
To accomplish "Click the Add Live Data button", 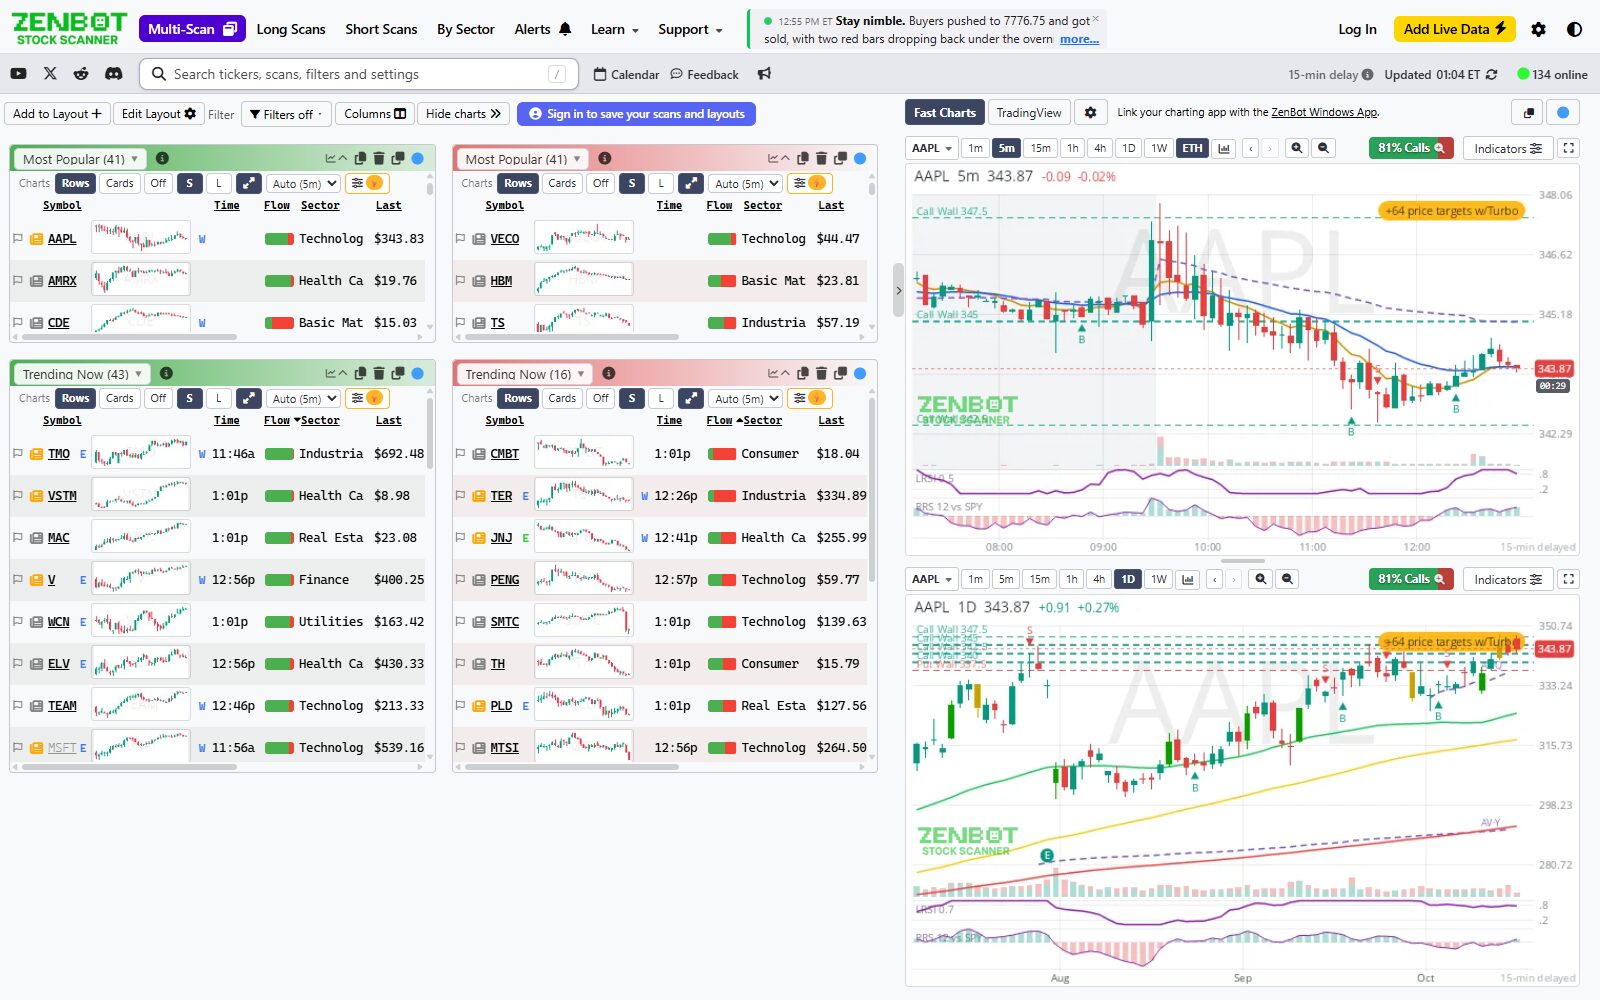I will [1455, 29].
